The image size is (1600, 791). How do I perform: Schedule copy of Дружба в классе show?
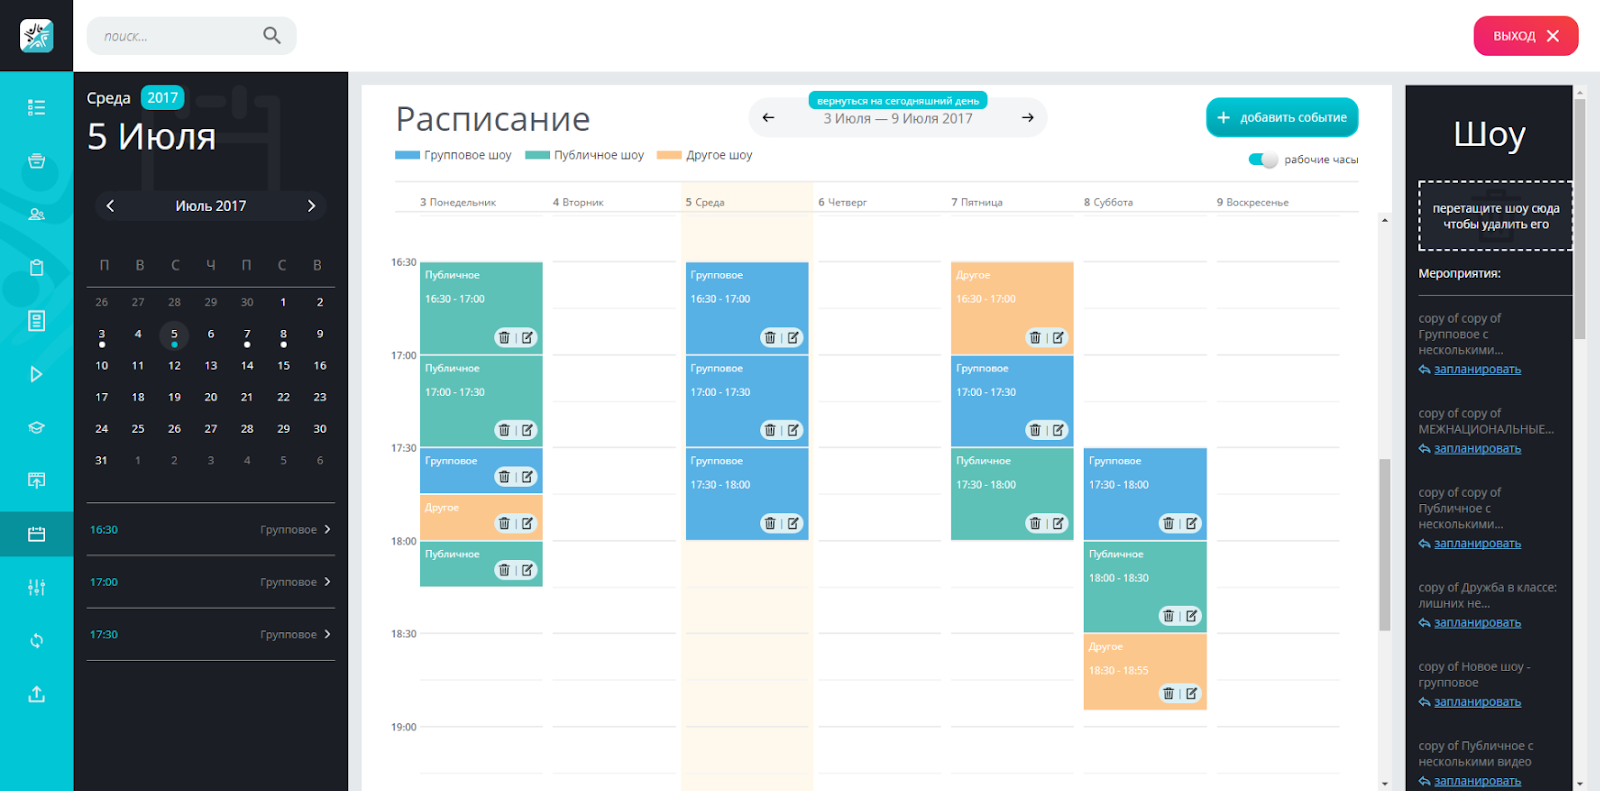(x=1477, y=622)
